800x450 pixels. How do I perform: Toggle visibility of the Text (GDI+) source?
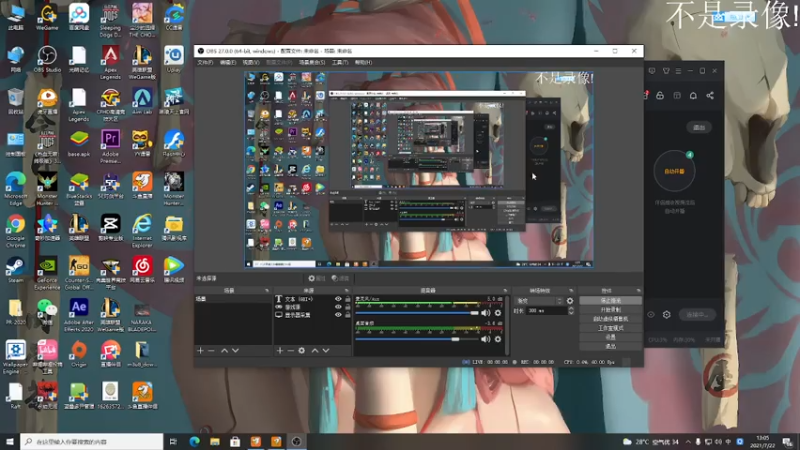[x=338, y=299]
